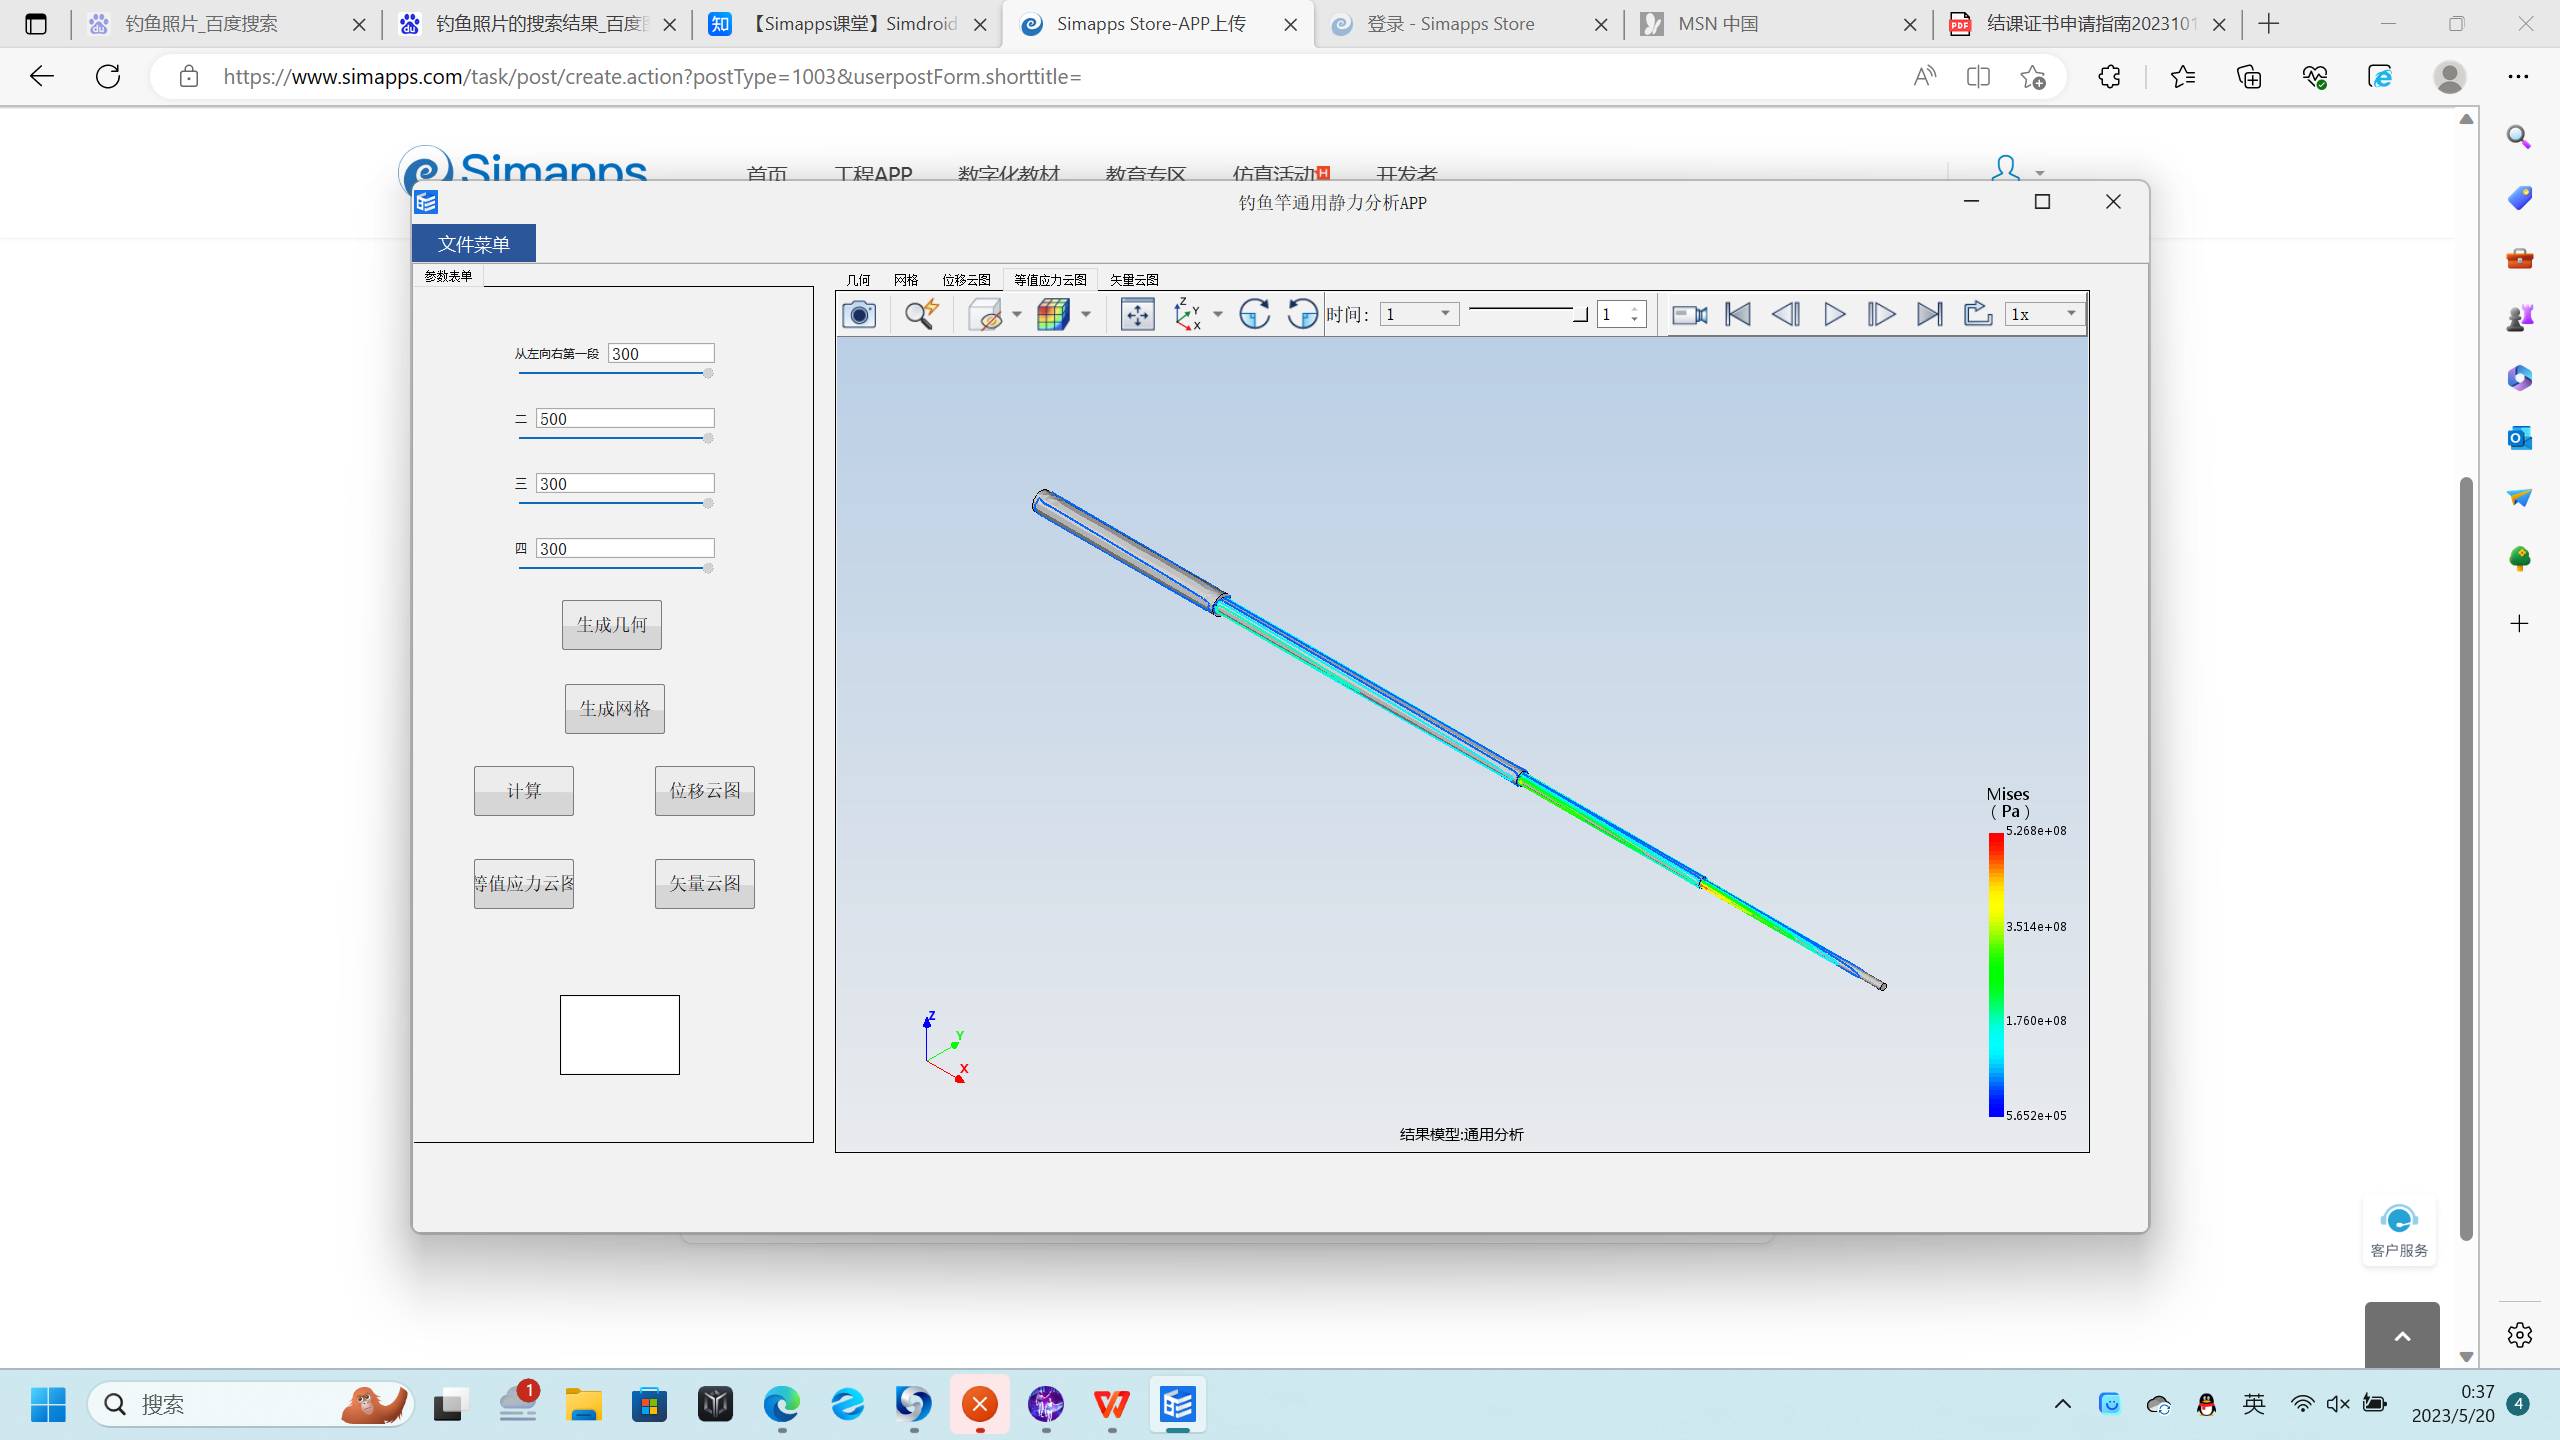
Task: Refresh the browser page
Action: click(x=108, y=76)
